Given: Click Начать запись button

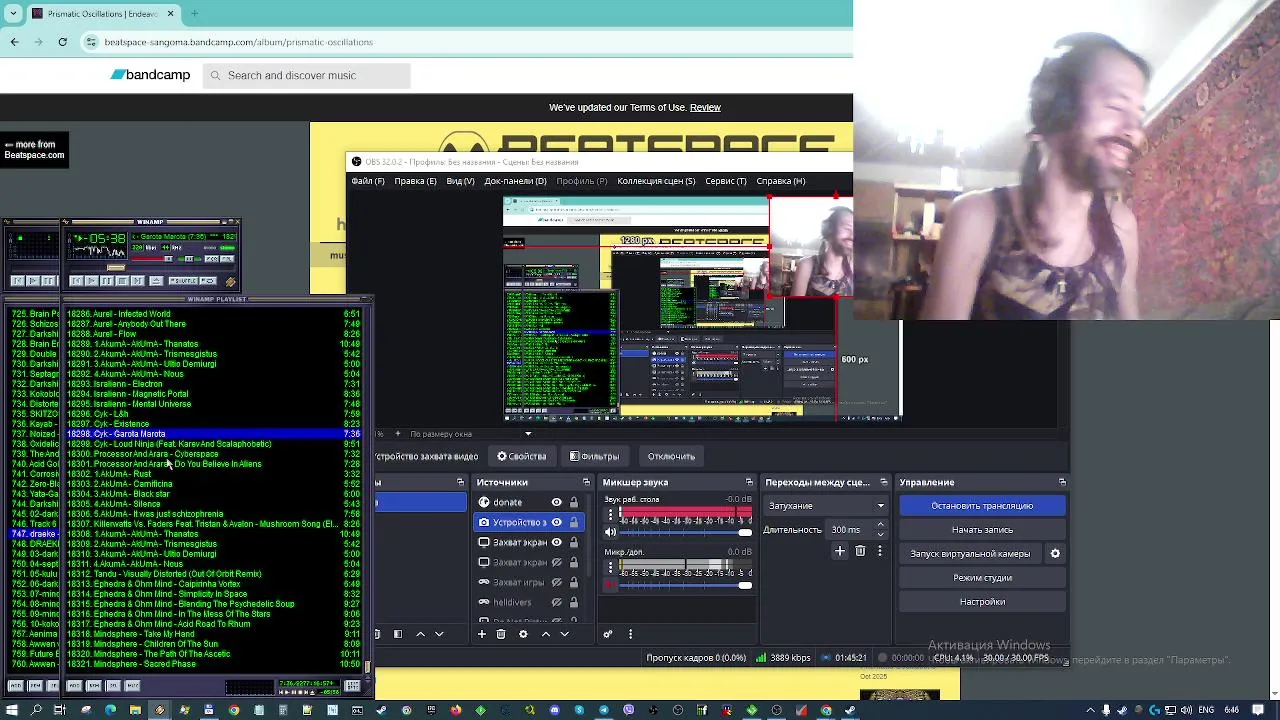Looking at the screenshot, I should 982,530.
